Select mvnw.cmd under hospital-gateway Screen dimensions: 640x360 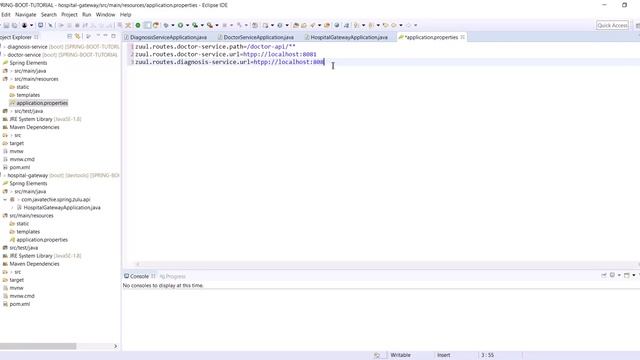click(22, 296)
